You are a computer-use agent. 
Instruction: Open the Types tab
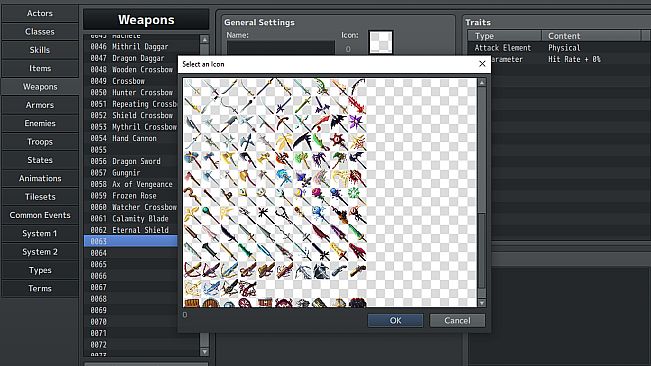40,270
